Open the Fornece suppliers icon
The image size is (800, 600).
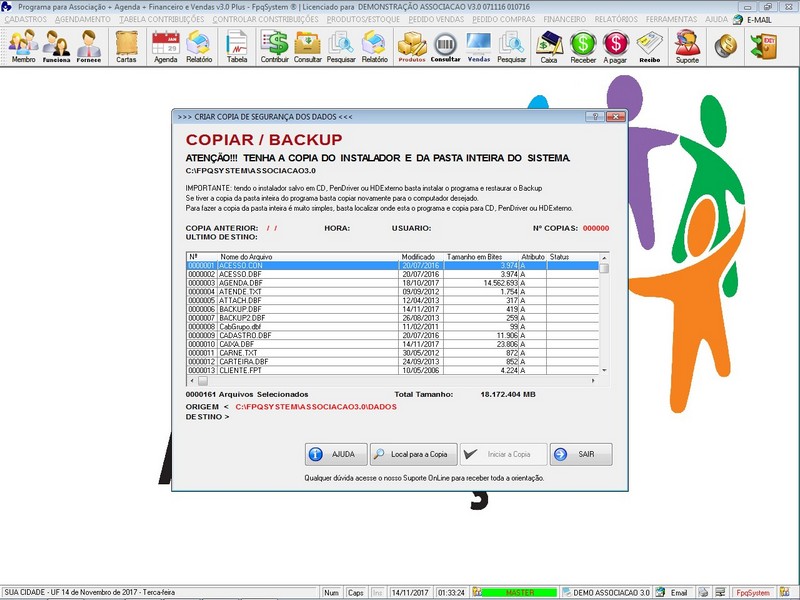click(89, 46)
